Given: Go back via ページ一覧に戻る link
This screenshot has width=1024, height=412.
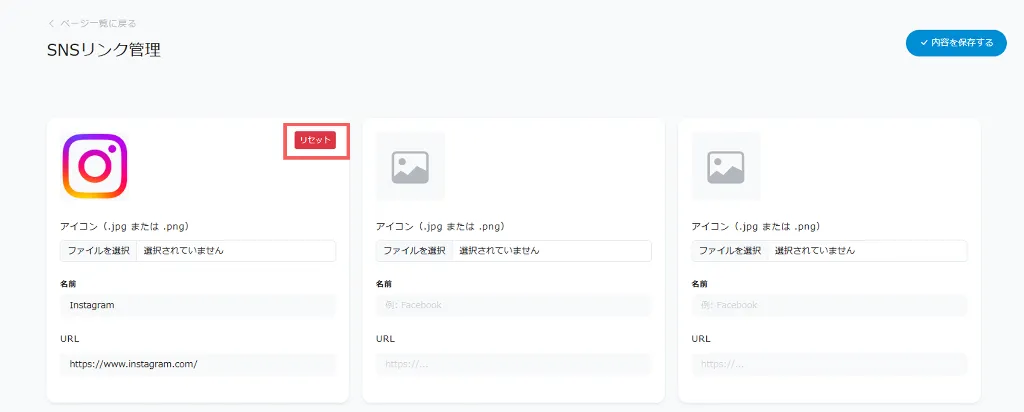Looking at the screenshot, I should pyautogui.click(x=96, y=23).
